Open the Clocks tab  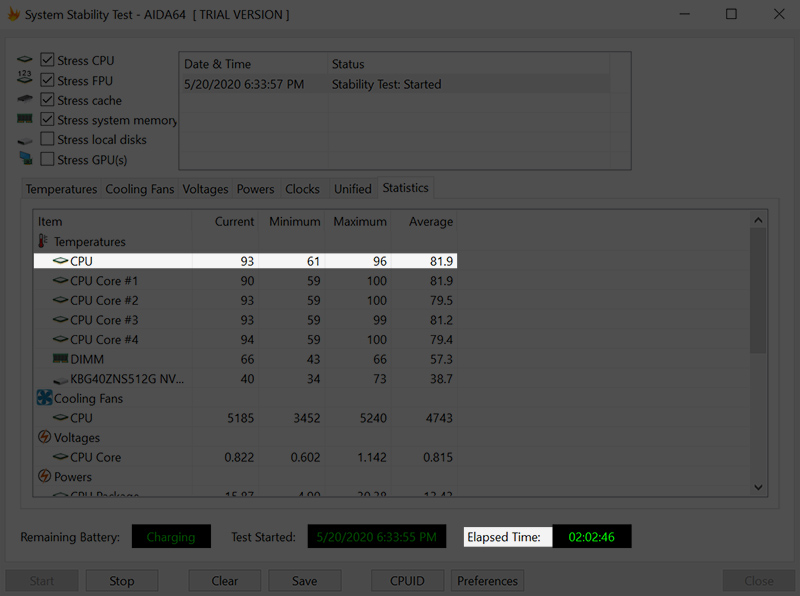pos(302,189)
